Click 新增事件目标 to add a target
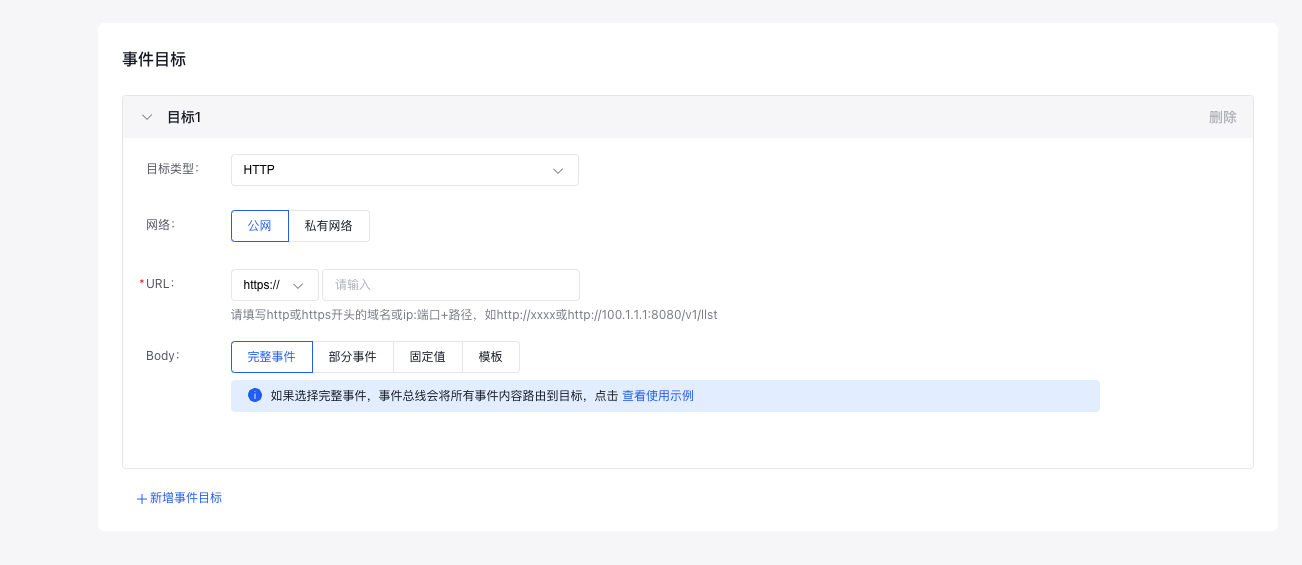This screenshot has width=1302, height=565. (179, 498)
